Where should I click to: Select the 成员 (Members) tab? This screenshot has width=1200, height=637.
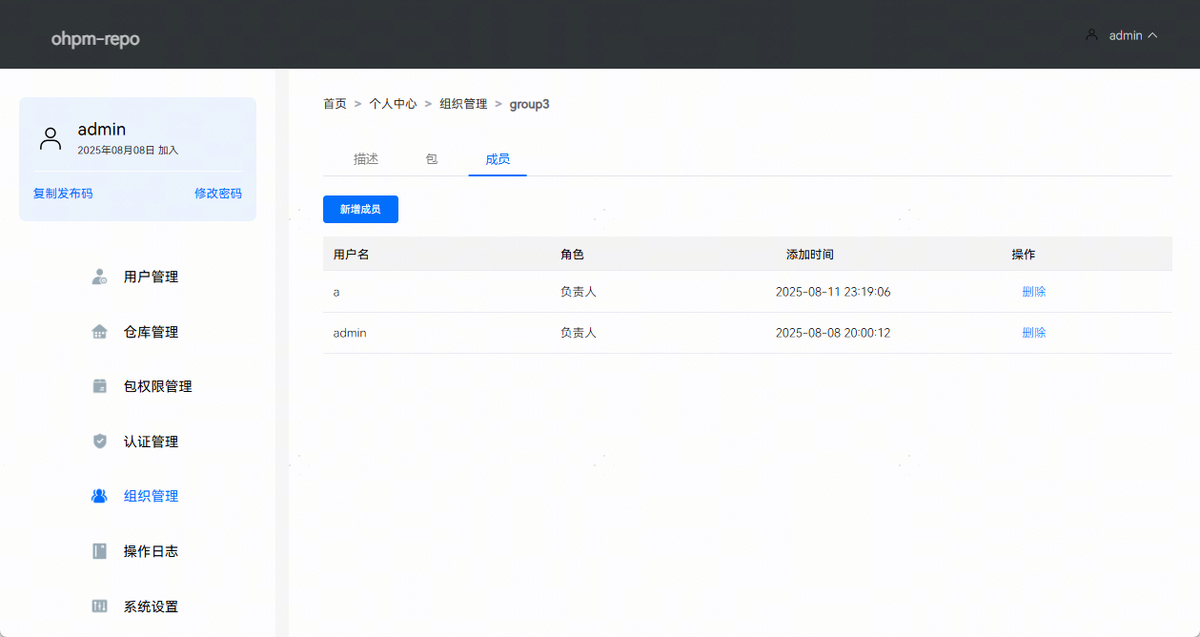click(x=497, y=159)
